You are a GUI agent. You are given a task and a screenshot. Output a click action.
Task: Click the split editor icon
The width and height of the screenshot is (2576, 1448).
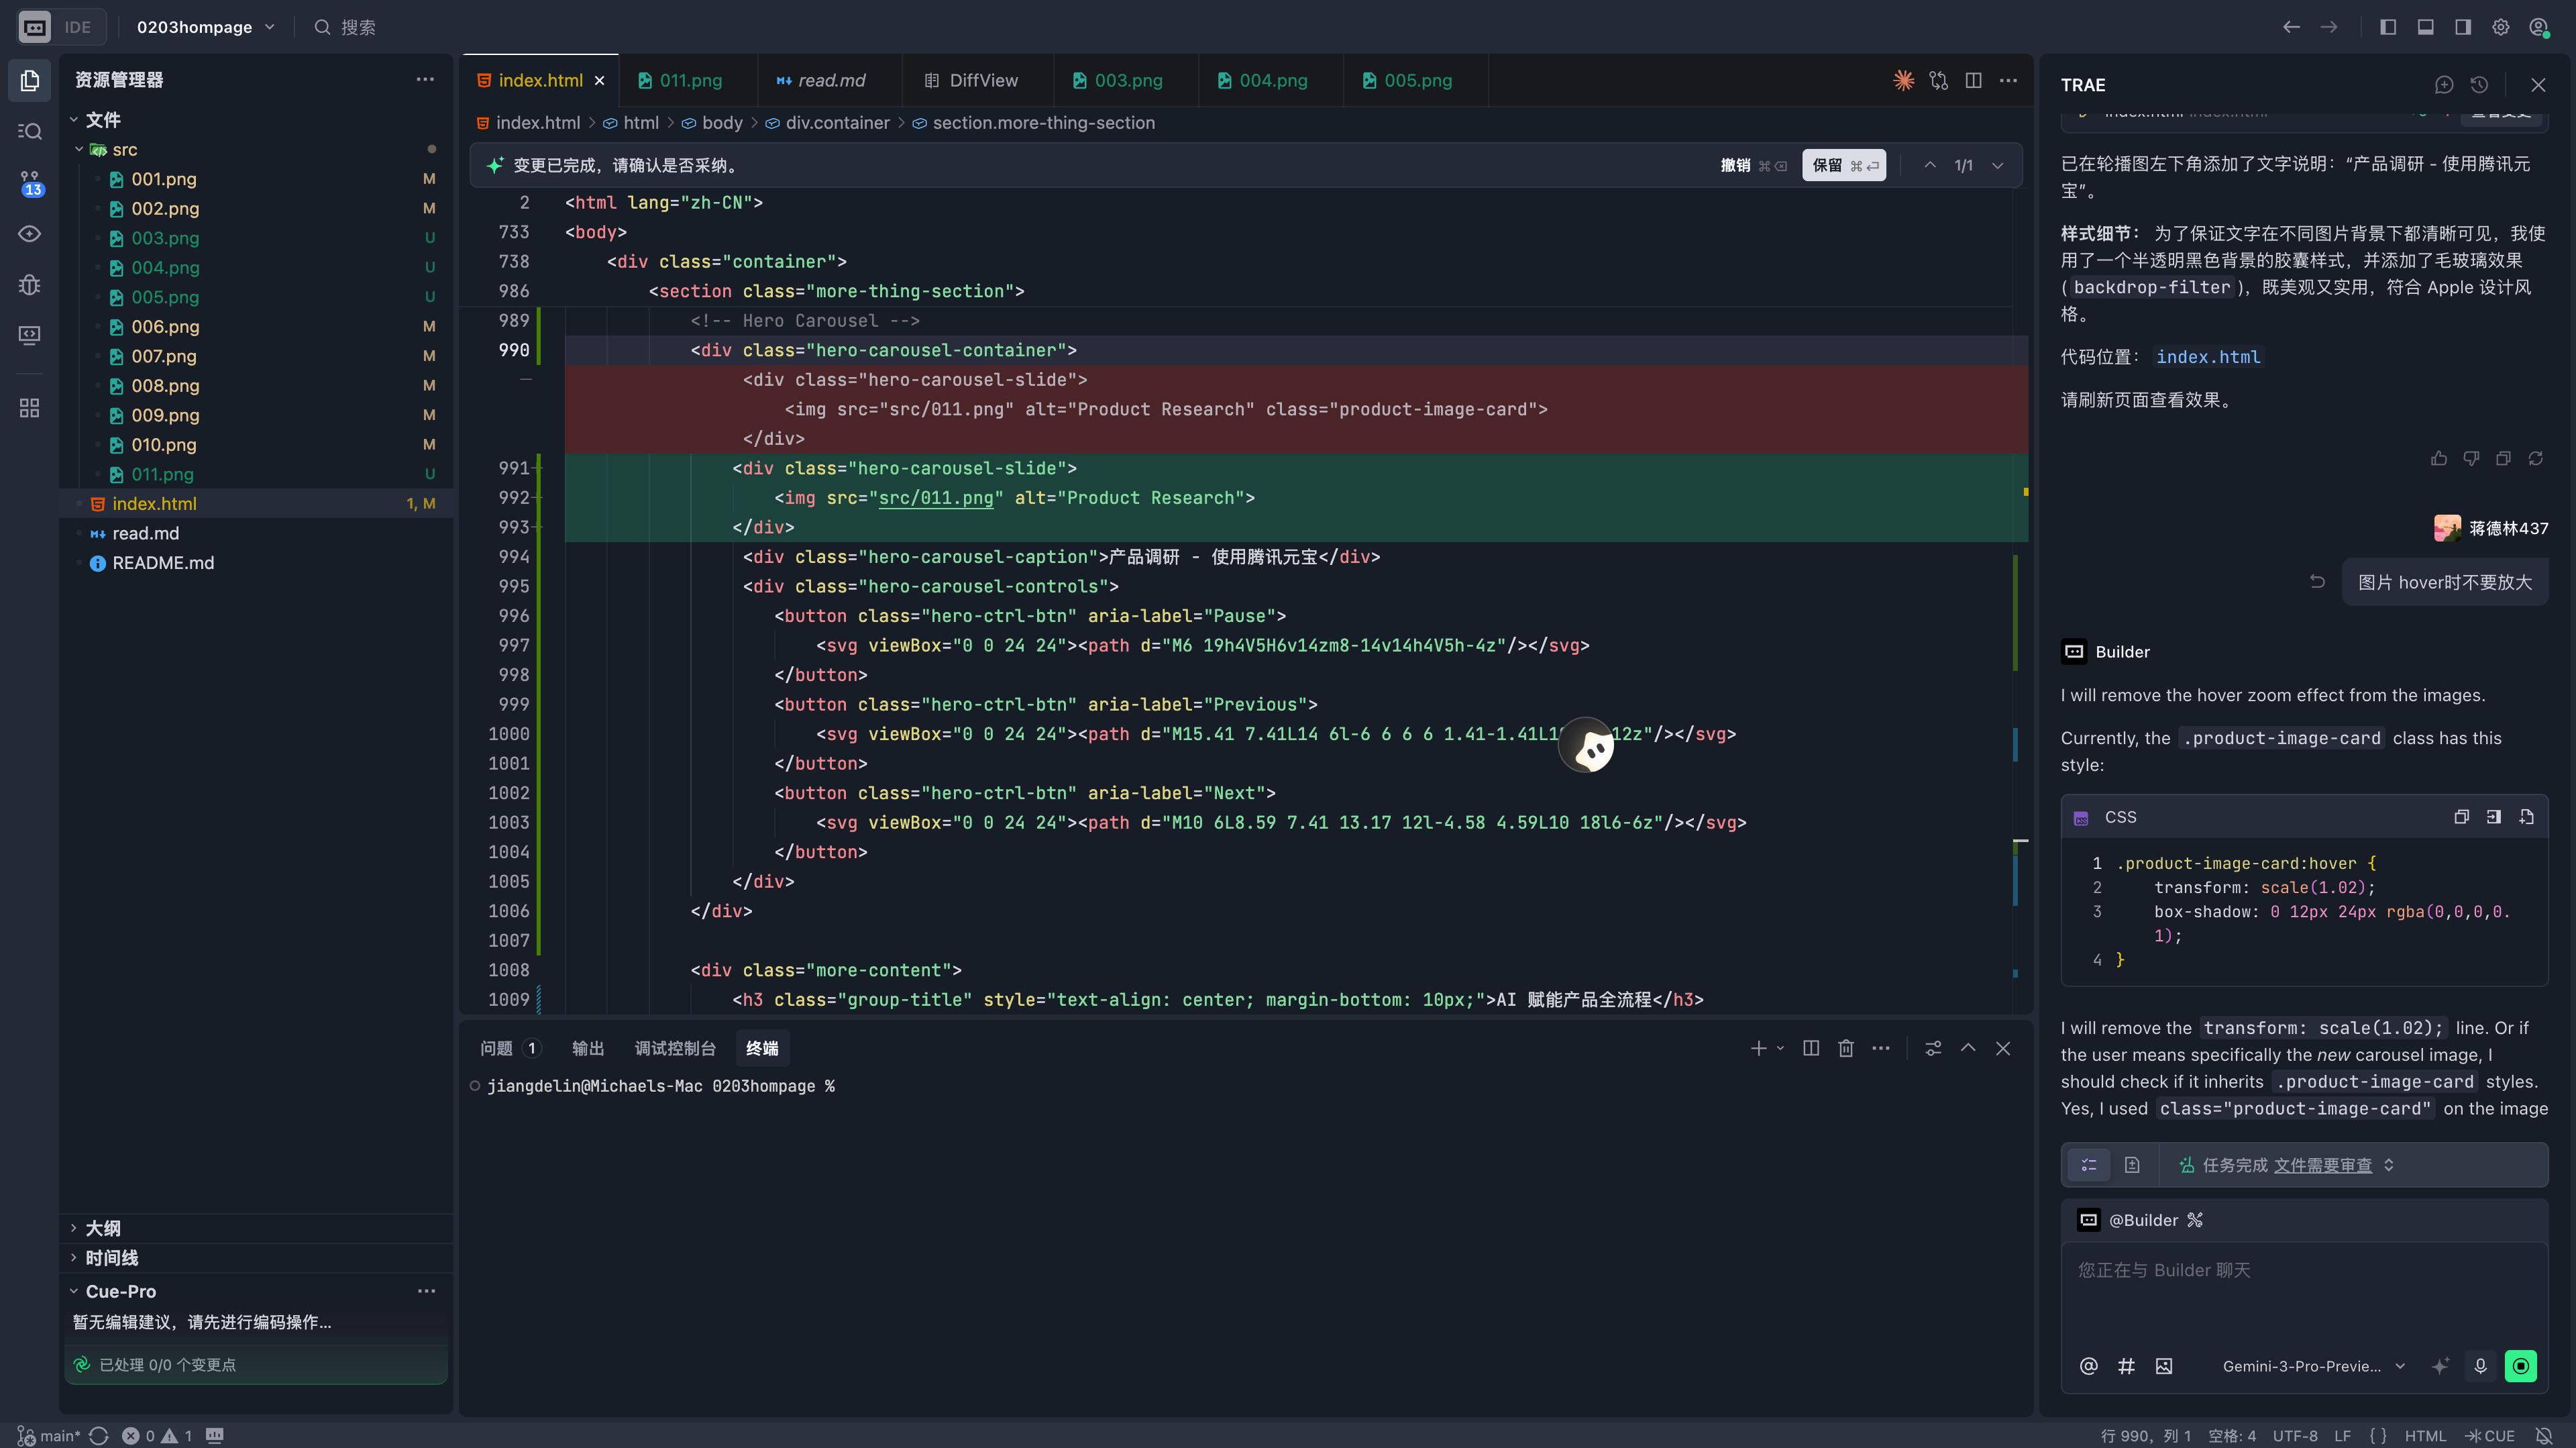point(1973,80)
